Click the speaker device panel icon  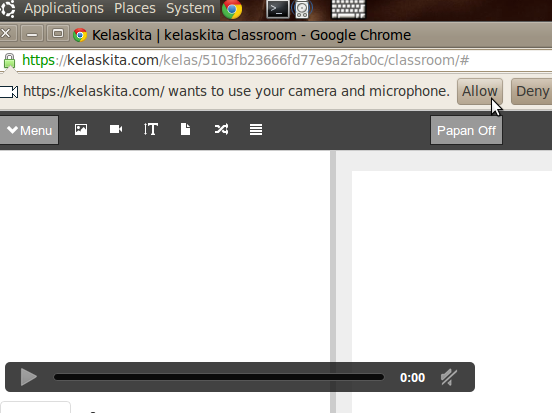tap(302, 9)
